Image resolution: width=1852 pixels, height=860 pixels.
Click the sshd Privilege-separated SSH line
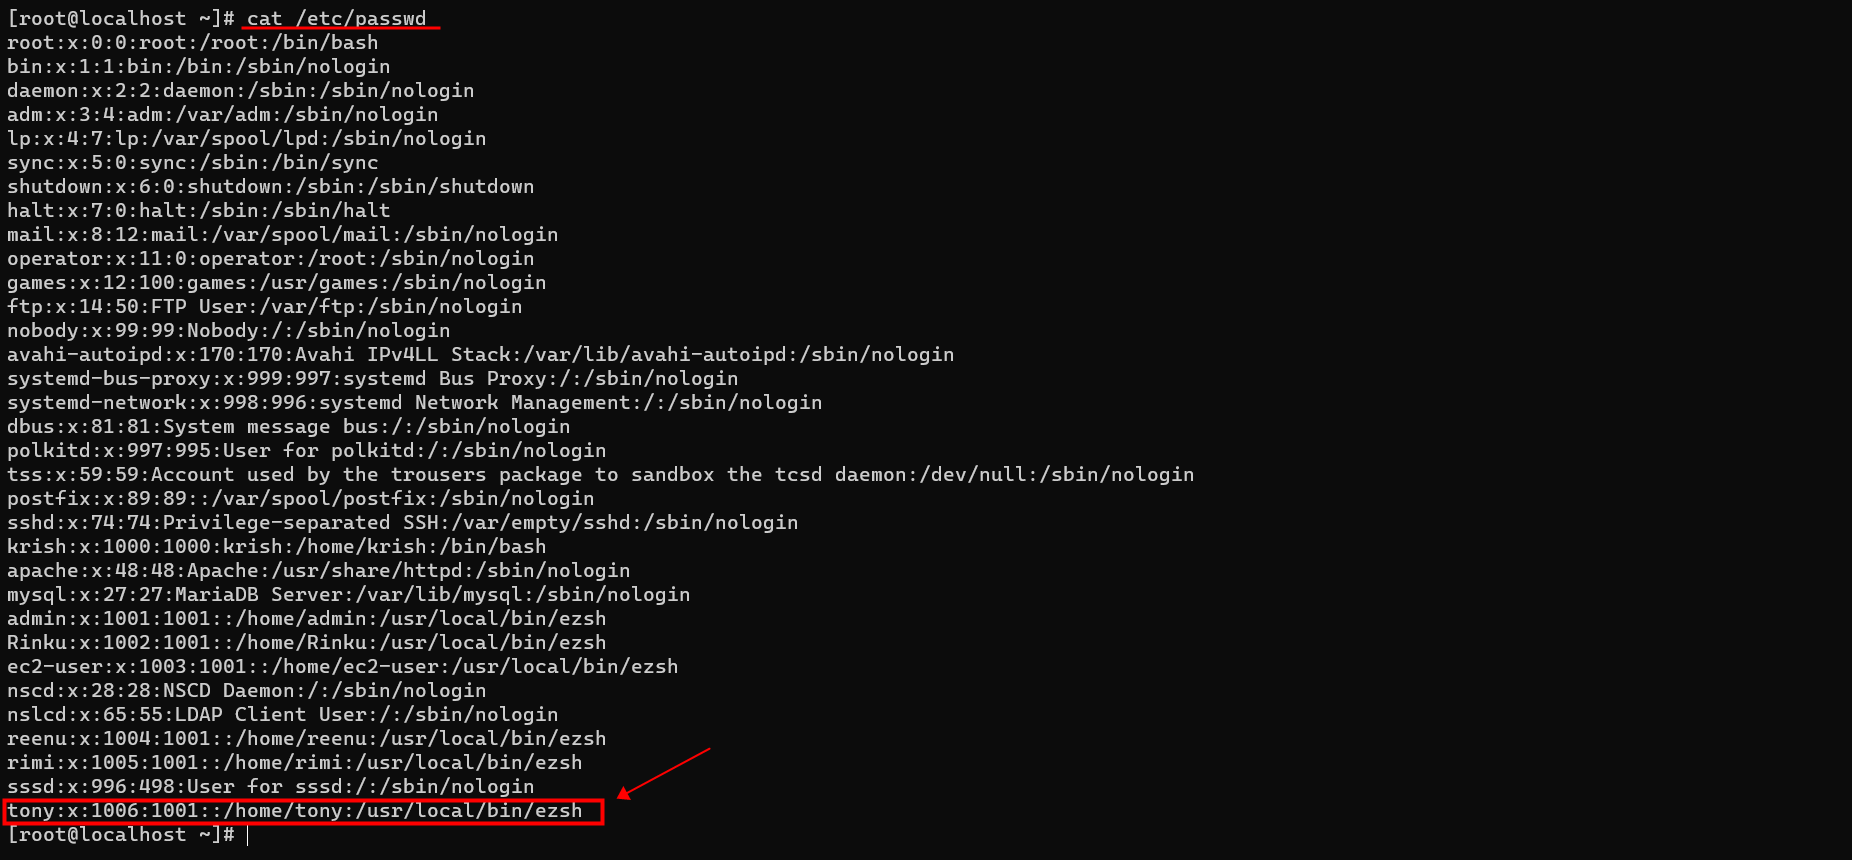pyautogui.click(x=403, y=523)
